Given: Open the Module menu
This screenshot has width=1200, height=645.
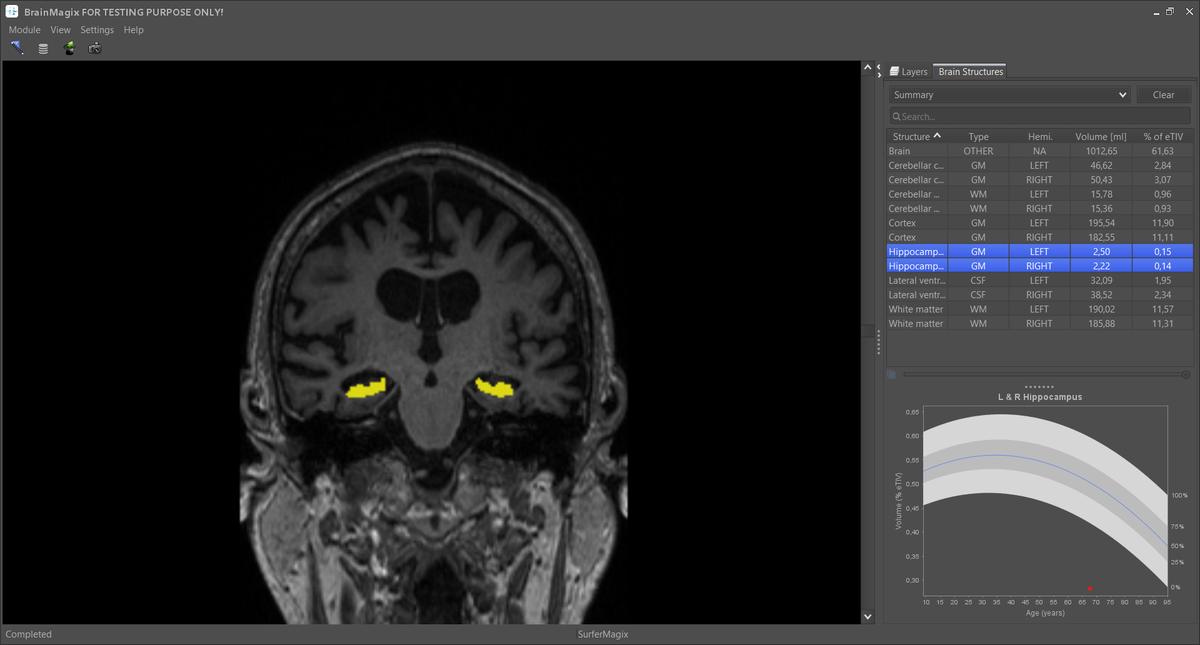Looking at the screenshot, I should [25, 30].
